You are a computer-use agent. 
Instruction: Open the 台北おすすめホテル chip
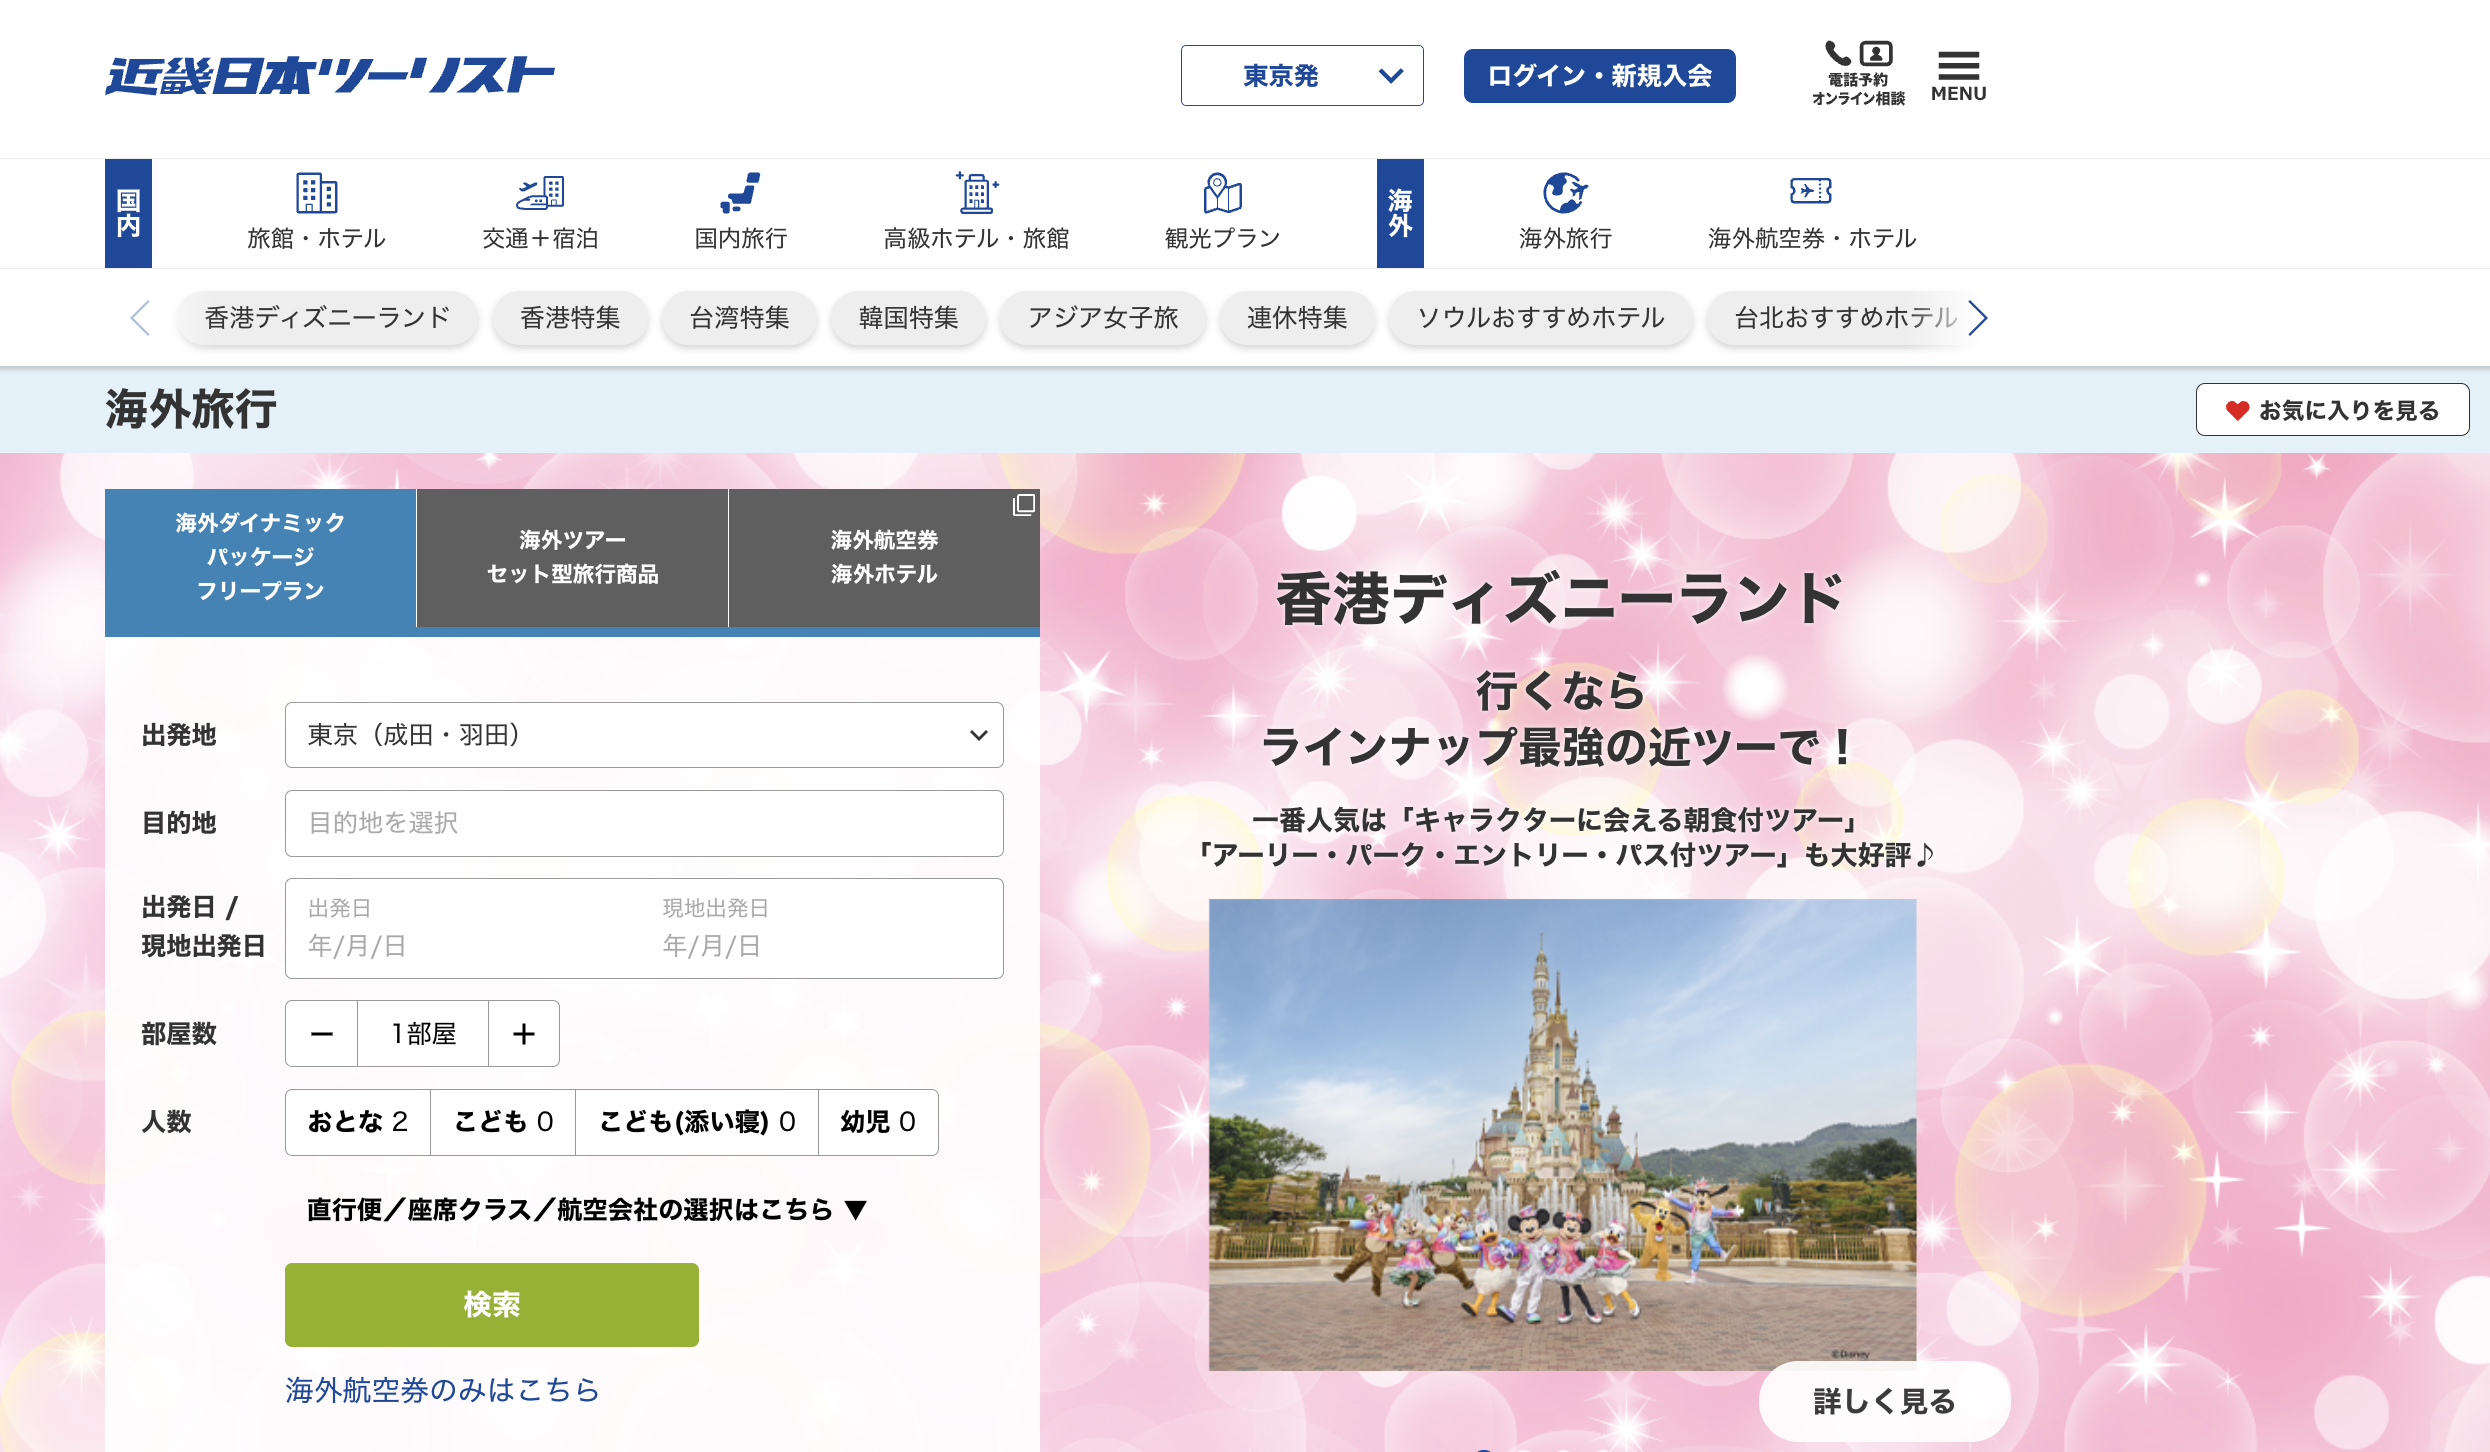click(1838, 318)
